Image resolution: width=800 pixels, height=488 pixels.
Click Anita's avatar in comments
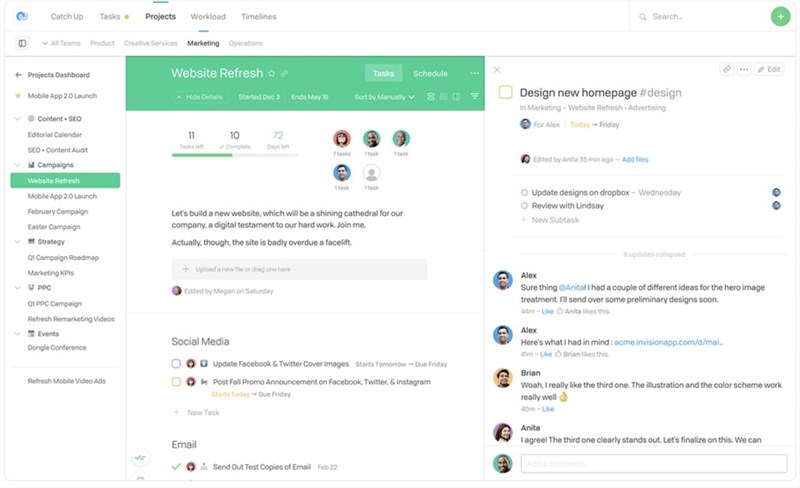[x=503, y=432]
